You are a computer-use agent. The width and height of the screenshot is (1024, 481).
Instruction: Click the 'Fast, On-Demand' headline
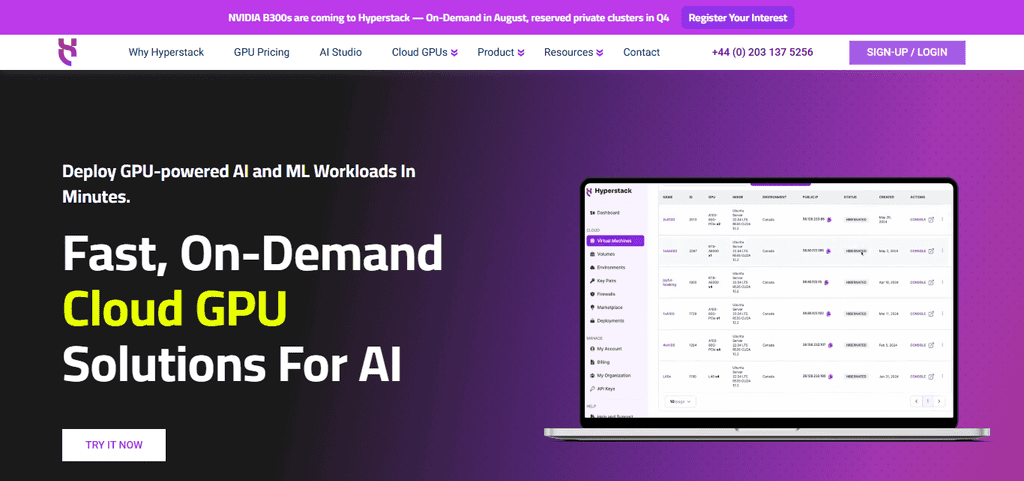point(252,253)
